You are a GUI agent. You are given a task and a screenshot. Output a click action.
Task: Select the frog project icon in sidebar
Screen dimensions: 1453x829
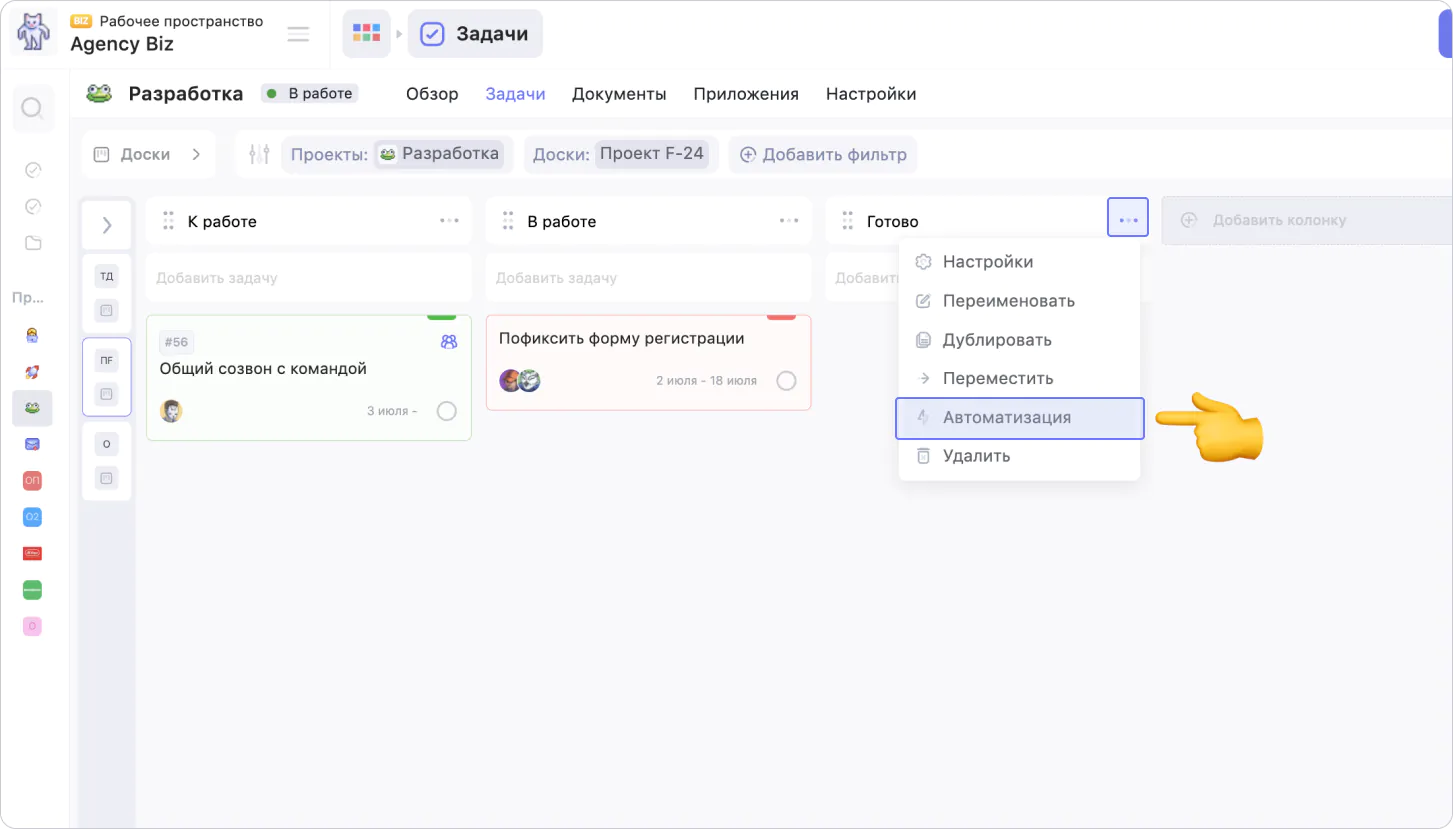(32, 408)
